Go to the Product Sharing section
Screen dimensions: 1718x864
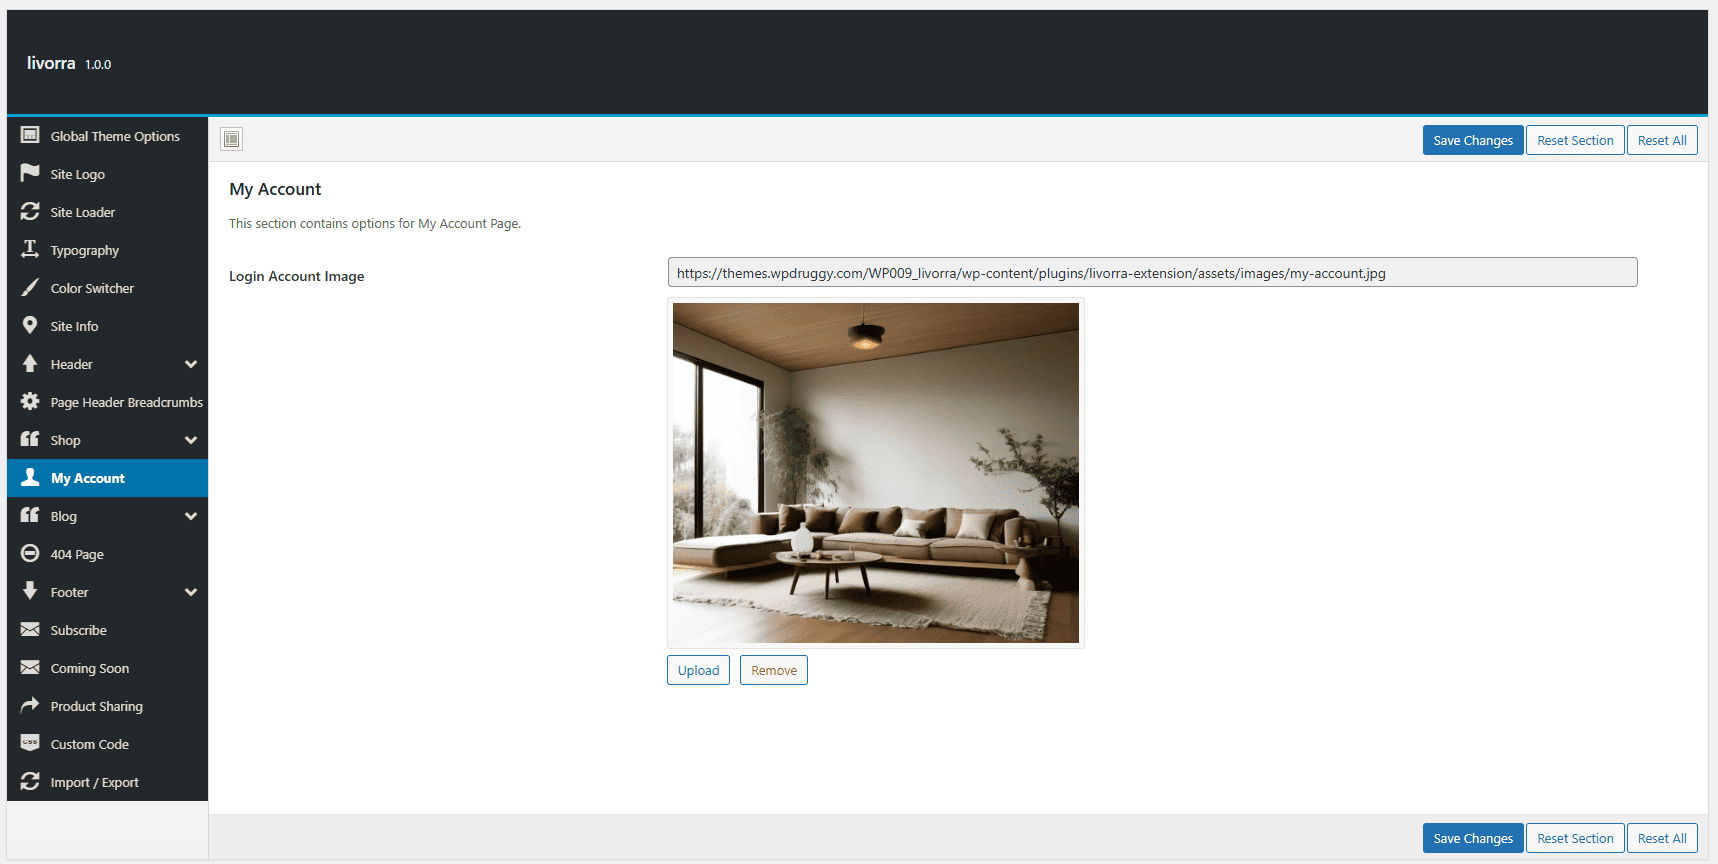(x=107, y=706)
